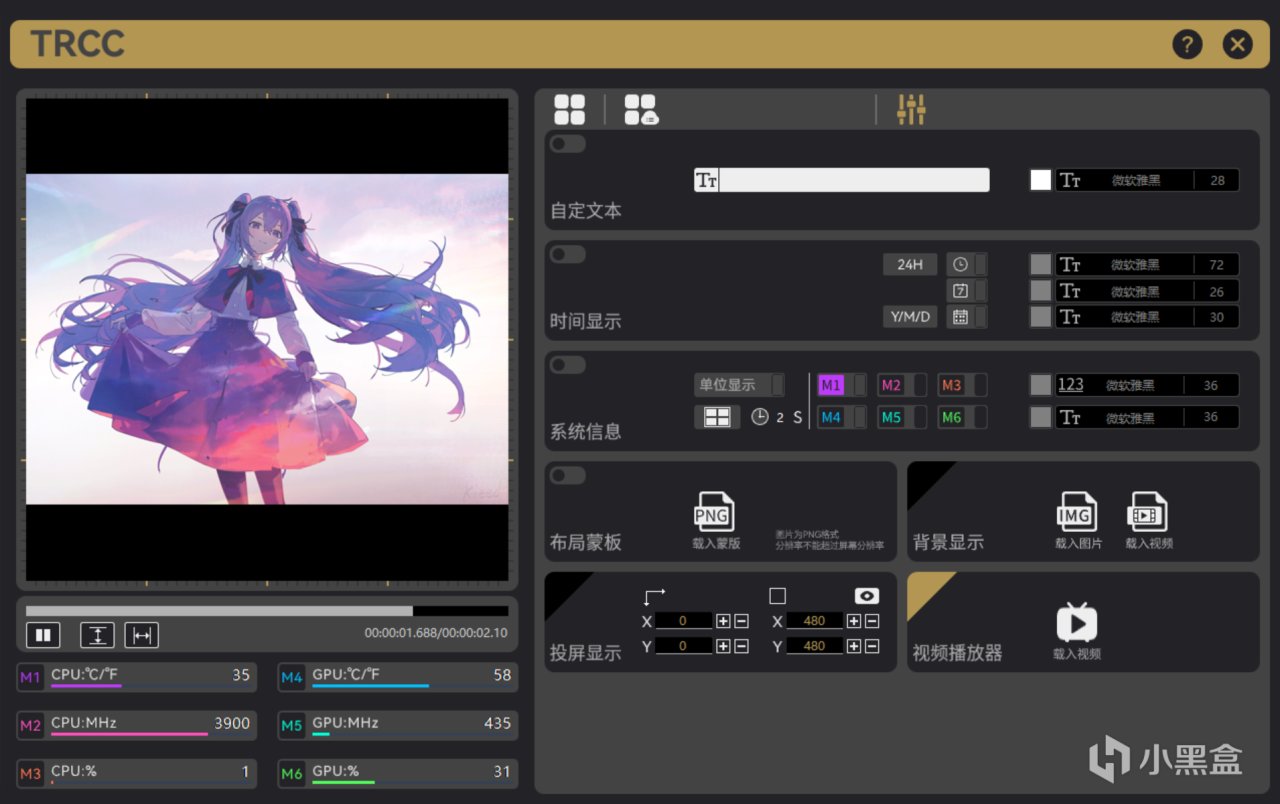Pick color swatch for system info text font
Screen dimensions: 1280x804
[1041, 417]
